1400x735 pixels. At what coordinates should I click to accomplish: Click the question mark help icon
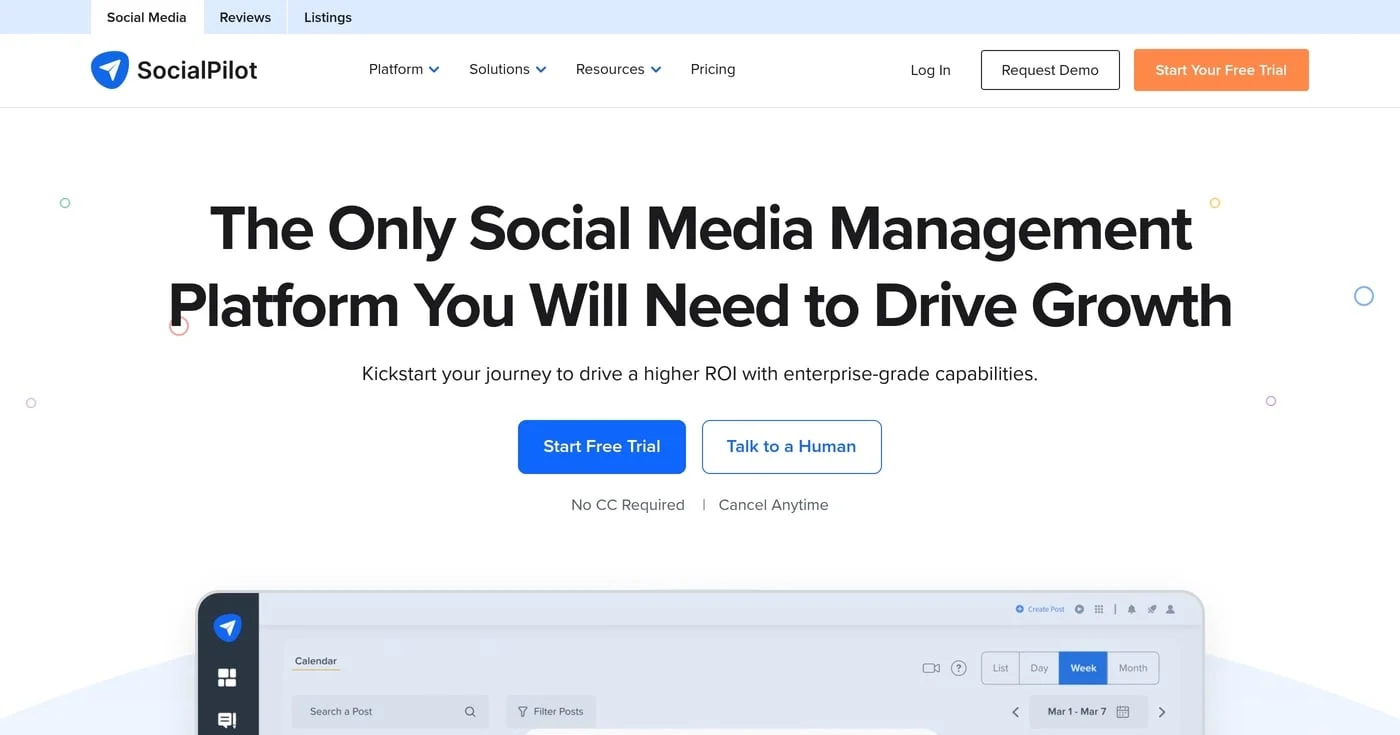click(958, 668)
